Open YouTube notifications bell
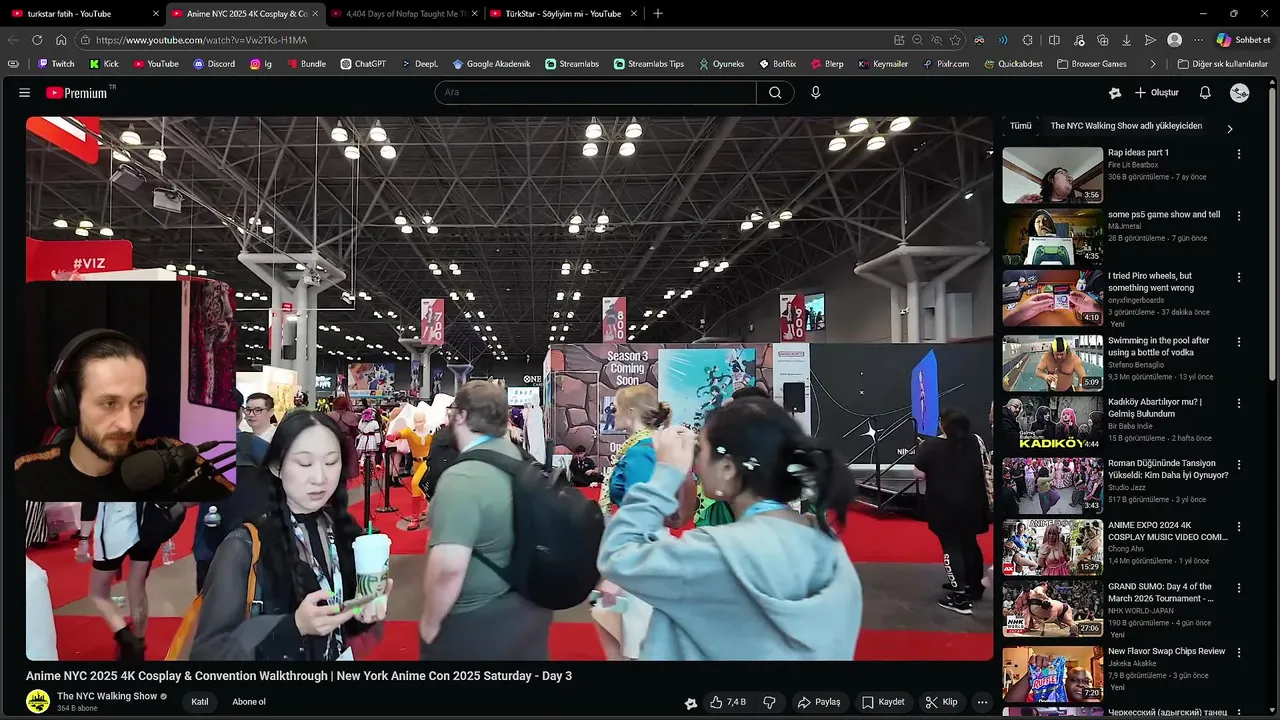Image resolution: width=1280 pixels, height=720 pixels. [1205, 92]
